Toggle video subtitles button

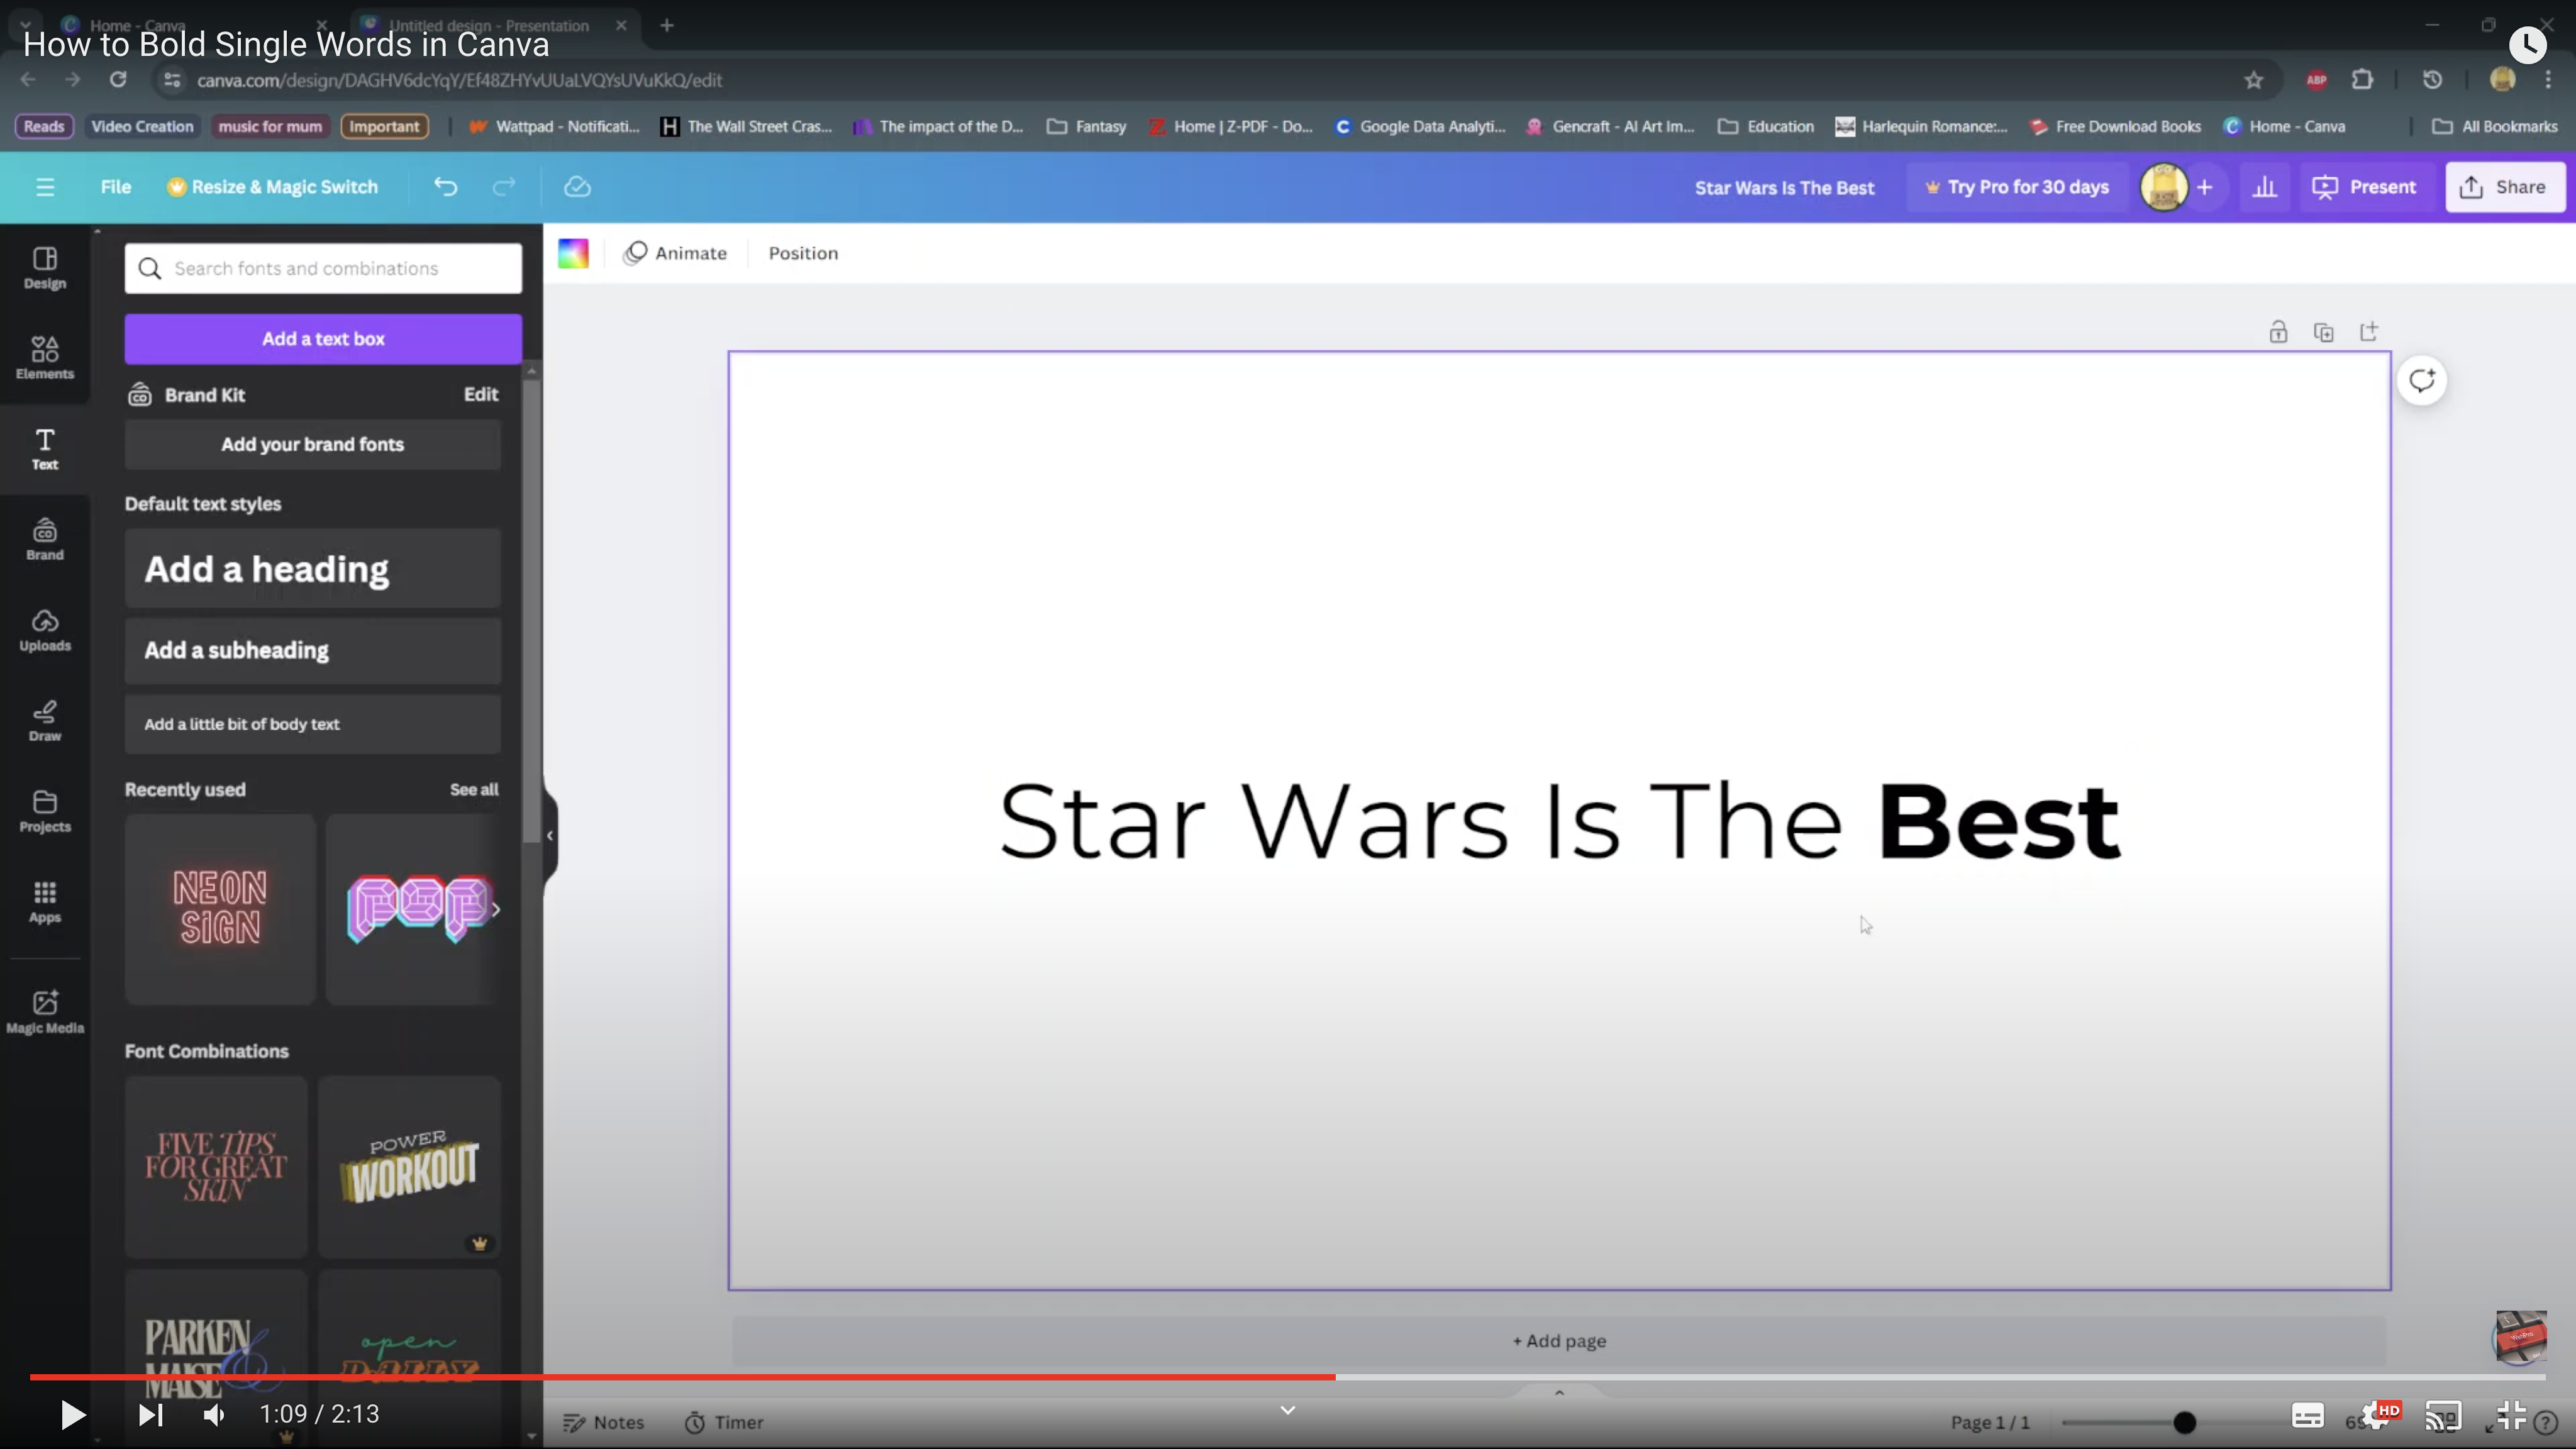click(2308, 1416)
